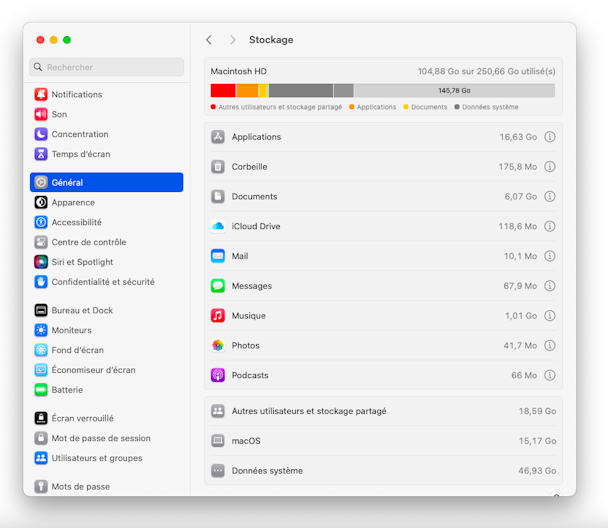Image resolution: width=608 pixels, height=528 pixels.
Task: Open Utilisateurs et groupes icon
Action: [x=41, y=458]
